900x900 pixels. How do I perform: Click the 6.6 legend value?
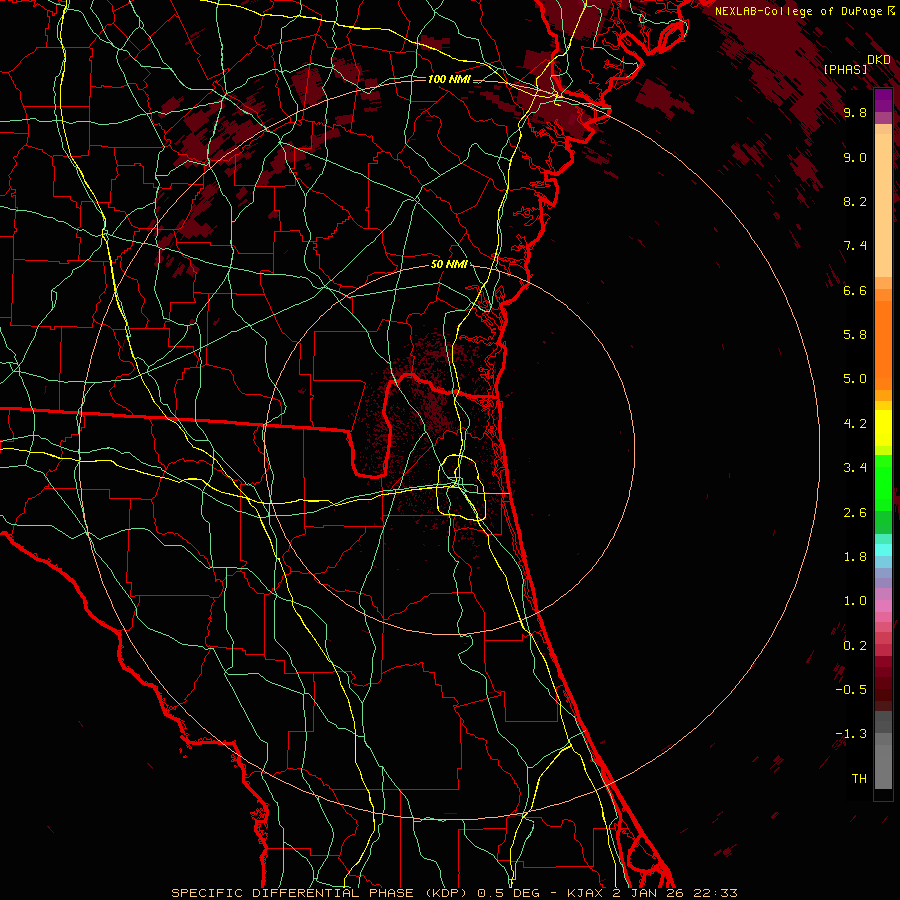[855, 290]
